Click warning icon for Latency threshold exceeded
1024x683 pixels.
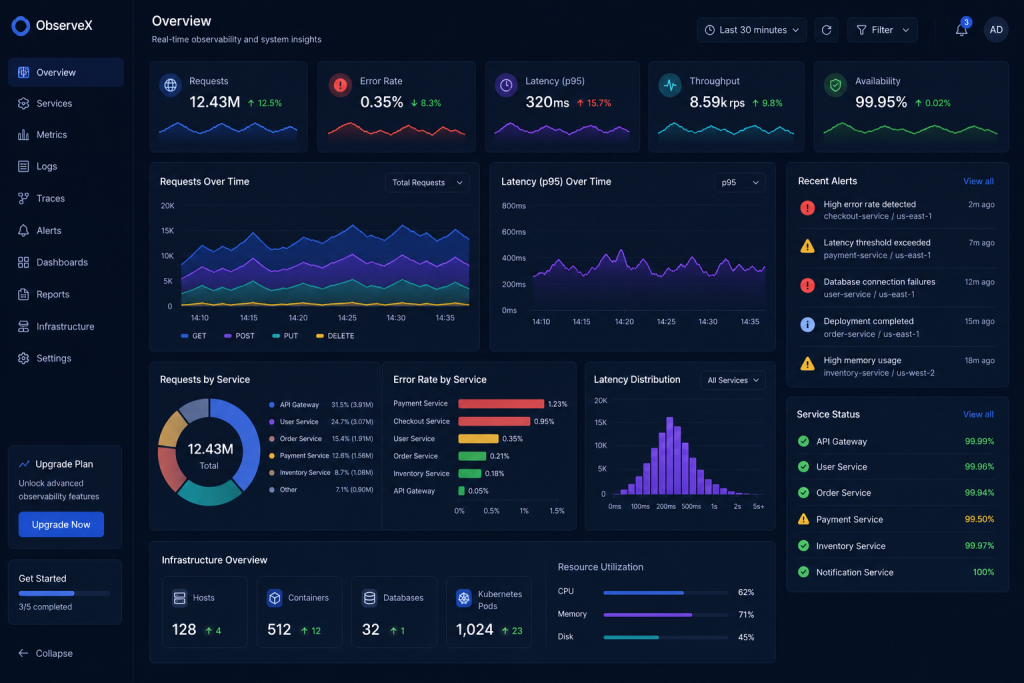click(x=807, y=247)
